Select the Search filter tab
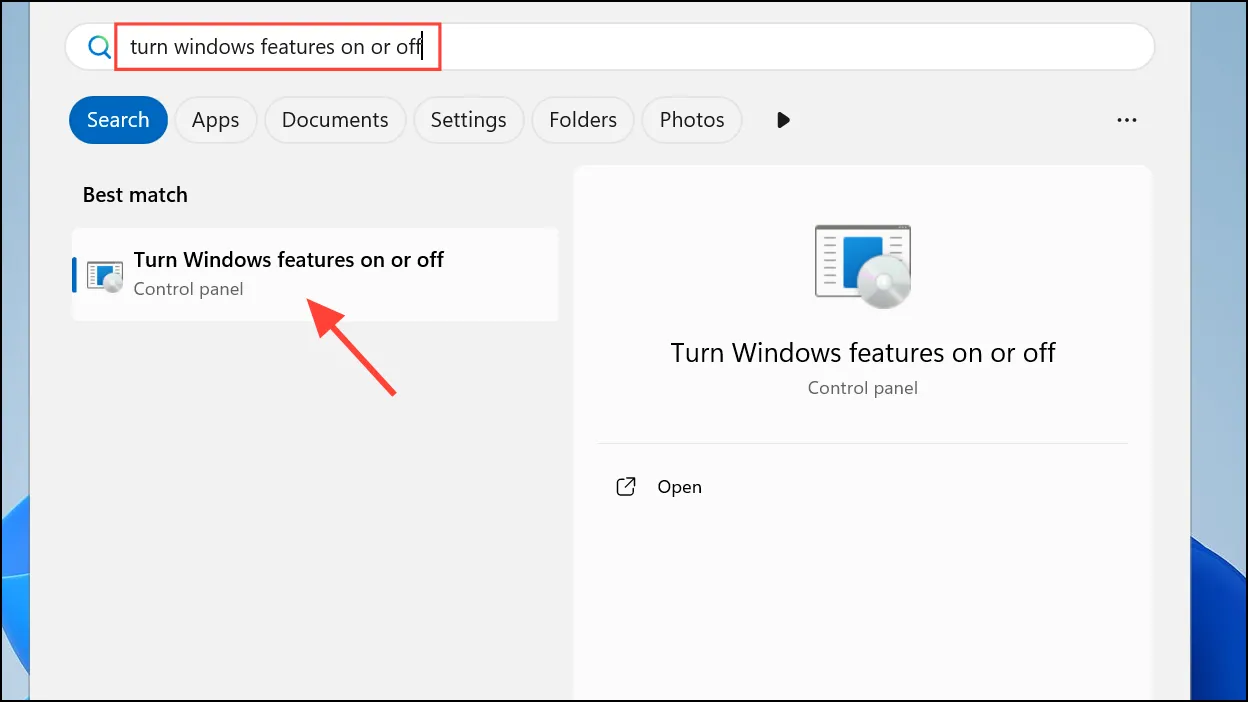1248x702 pixels. (x=118, y=120)
